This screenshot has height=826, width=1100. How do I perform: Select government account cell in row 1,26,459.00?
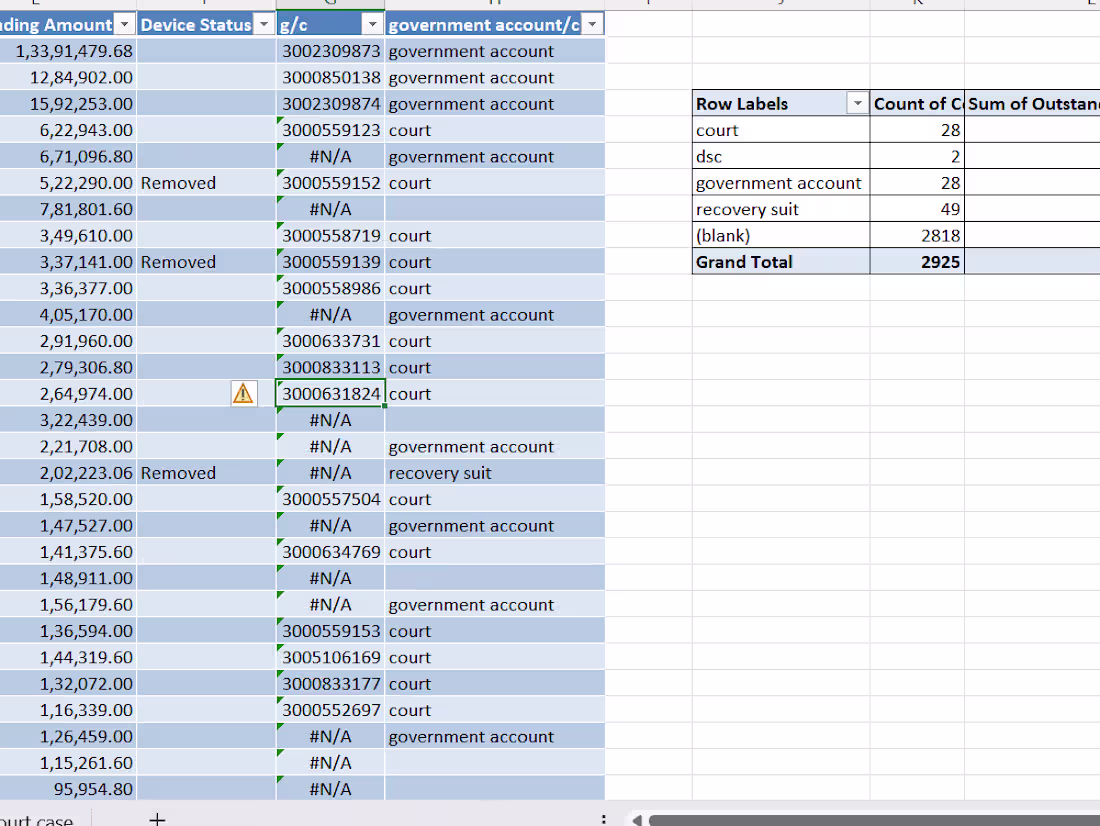495,736
